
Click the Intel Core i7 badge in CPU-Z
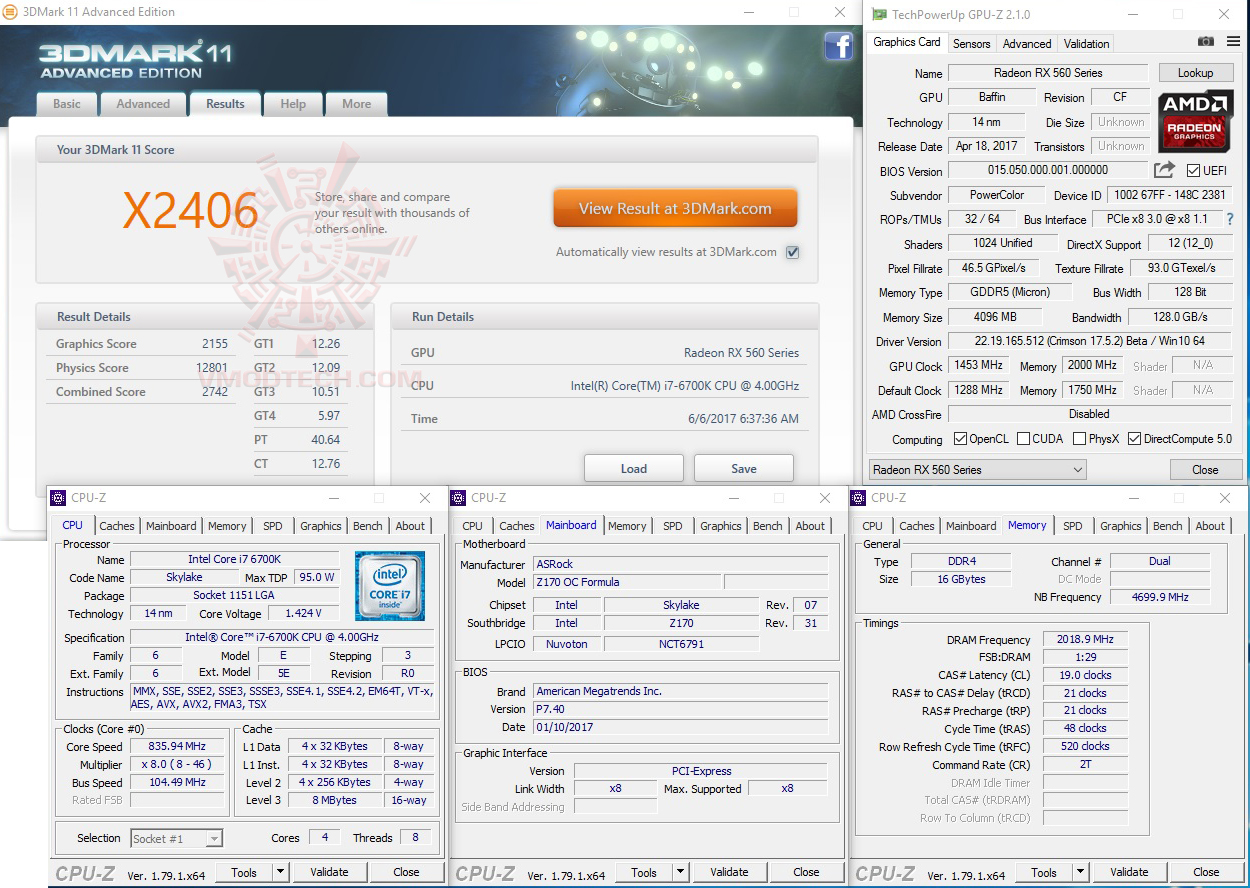[389, 584]
